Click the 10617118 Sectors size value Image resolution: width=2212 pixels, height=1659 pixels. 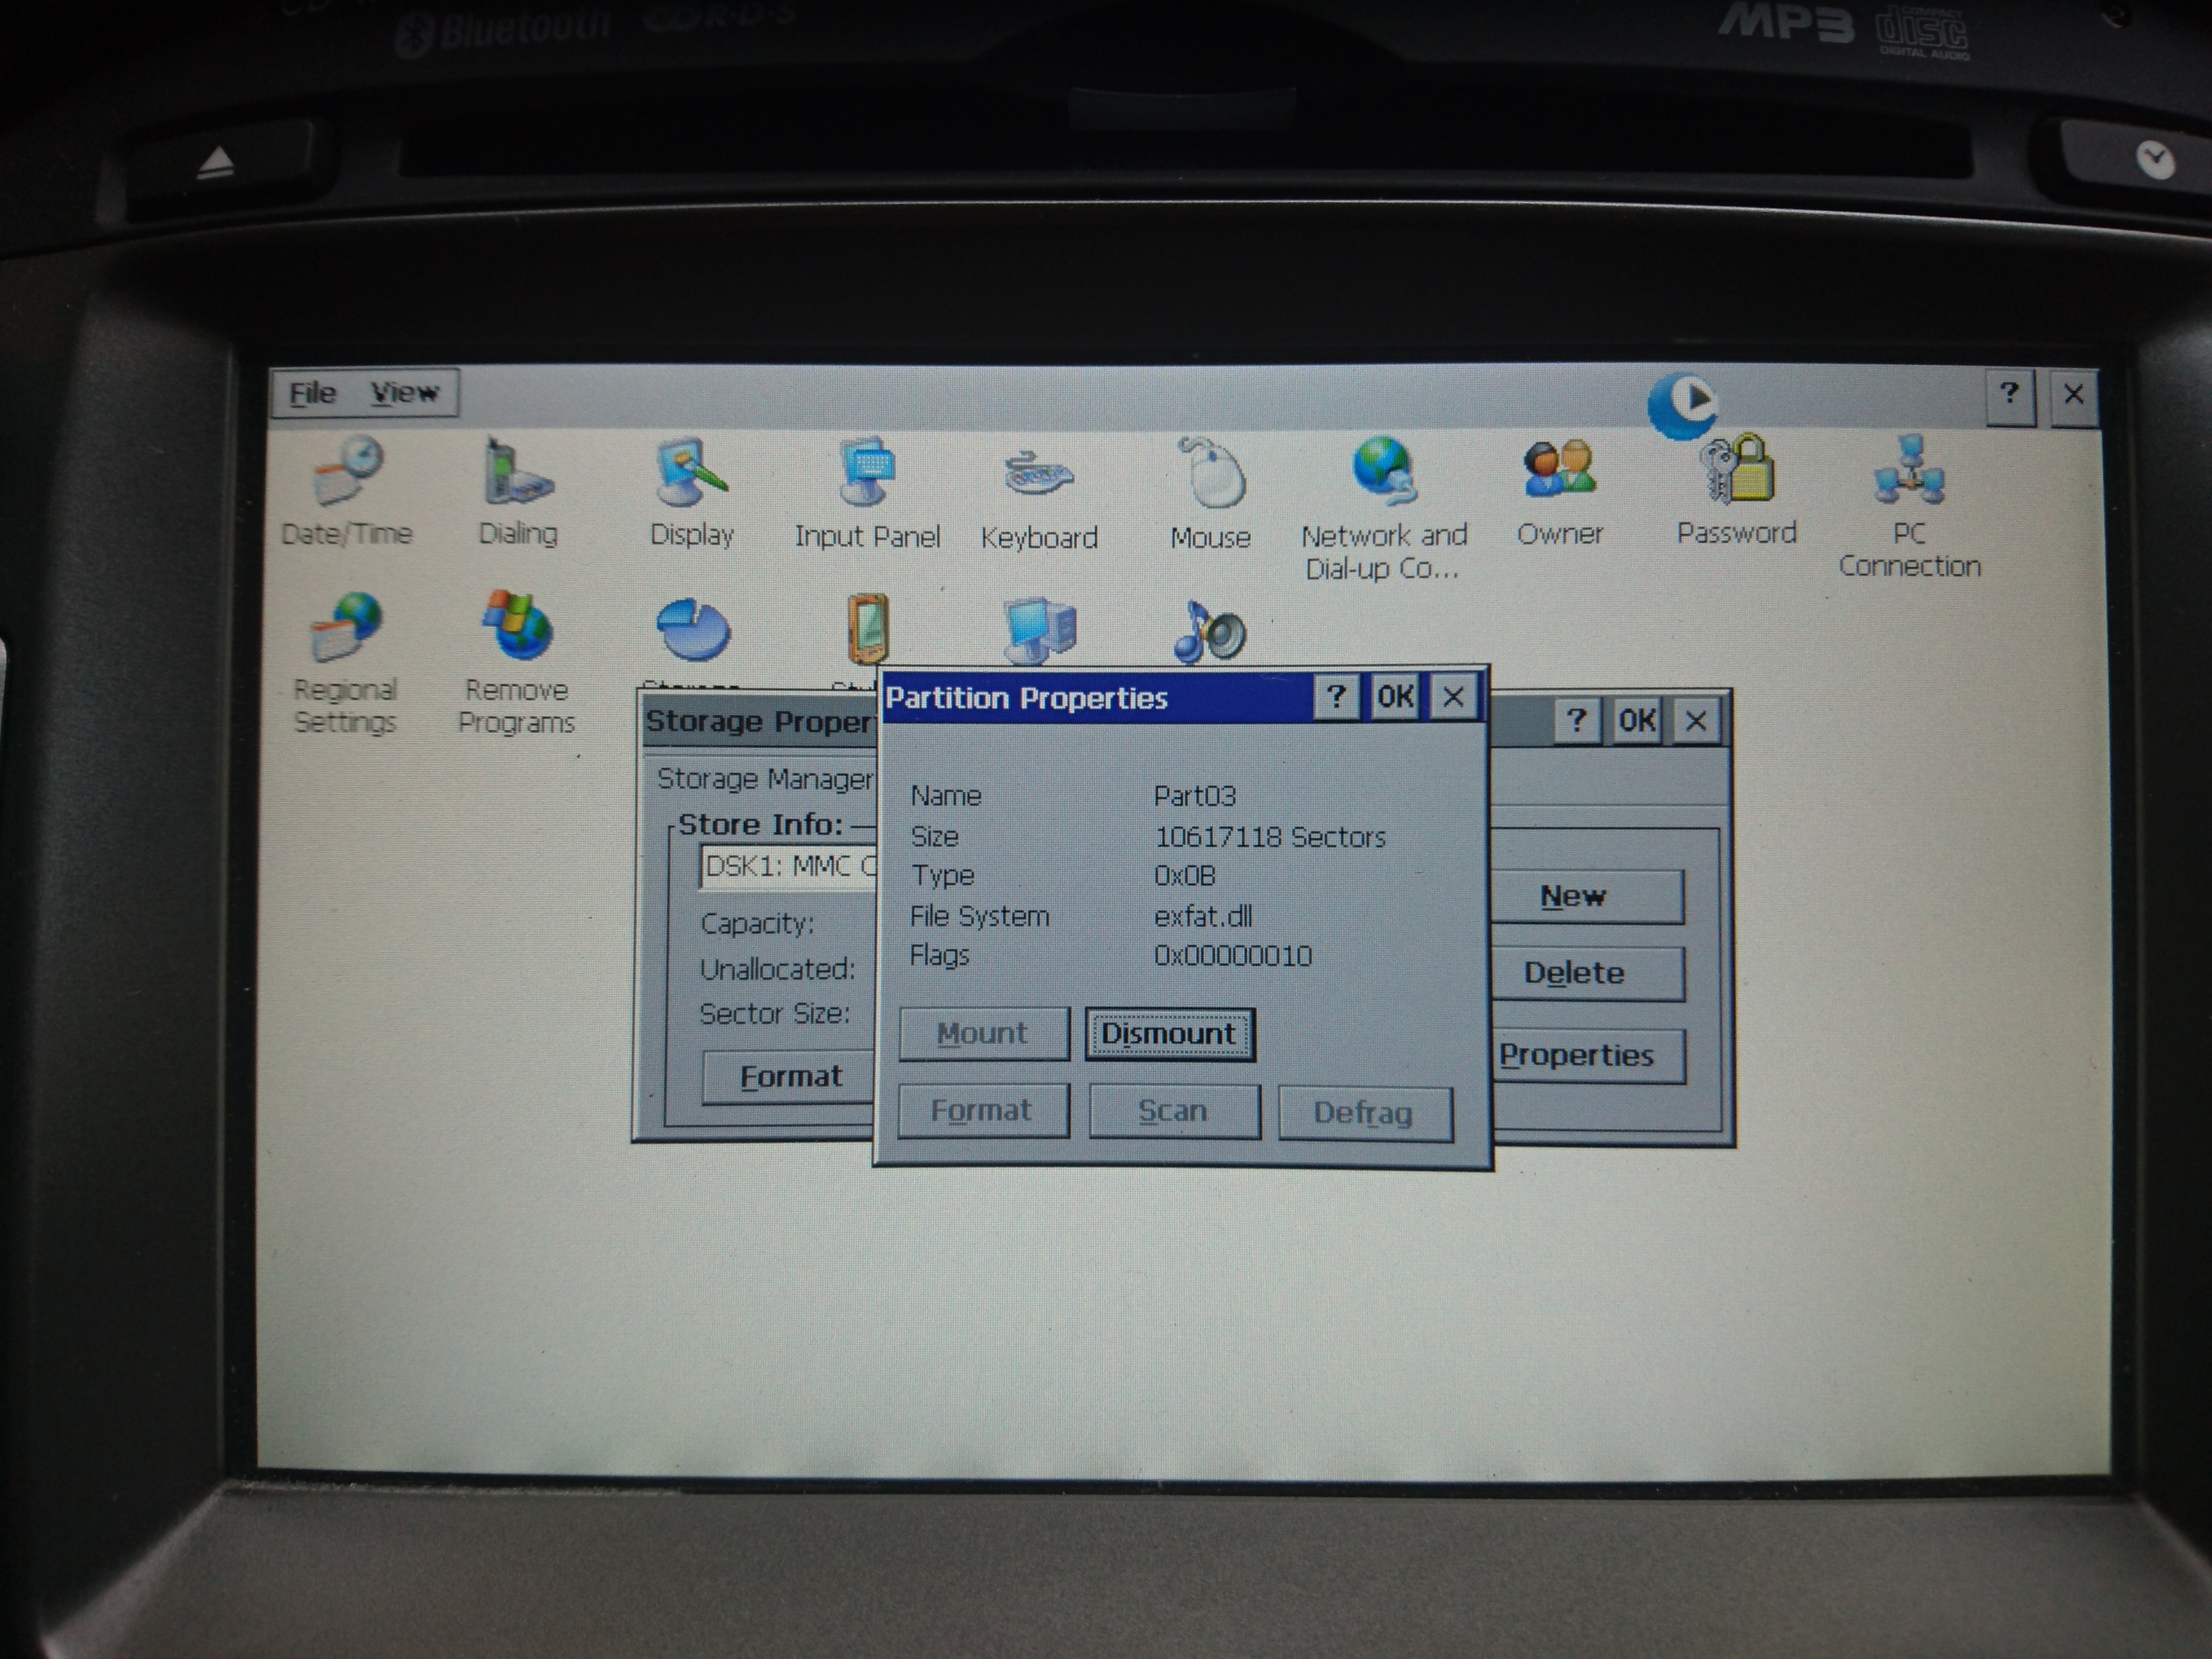(x=1270, y=838)
